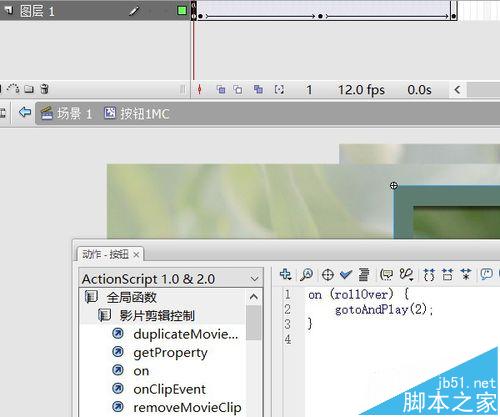The width and height of the screenshot is (500, 417).
Task: Click the registration point crosshair on stage
Action: [x=394, y=186]
